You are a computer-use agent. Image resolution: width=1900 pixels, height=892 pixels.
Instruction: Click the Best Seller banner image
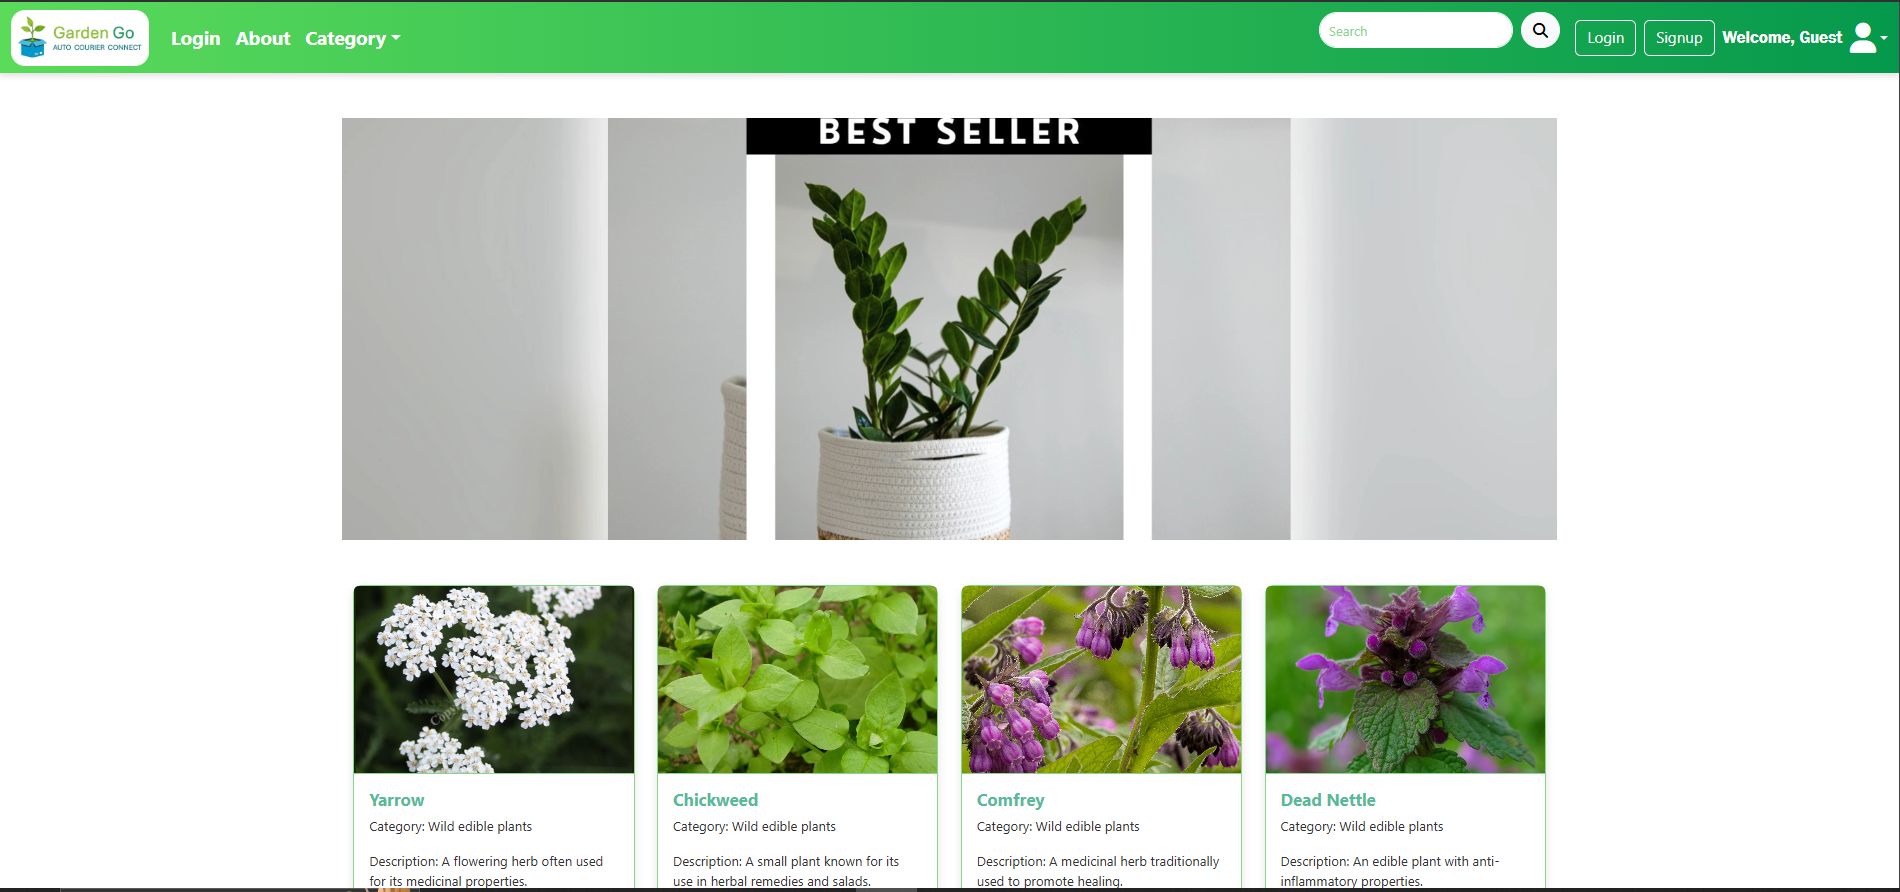pos(949,329)
